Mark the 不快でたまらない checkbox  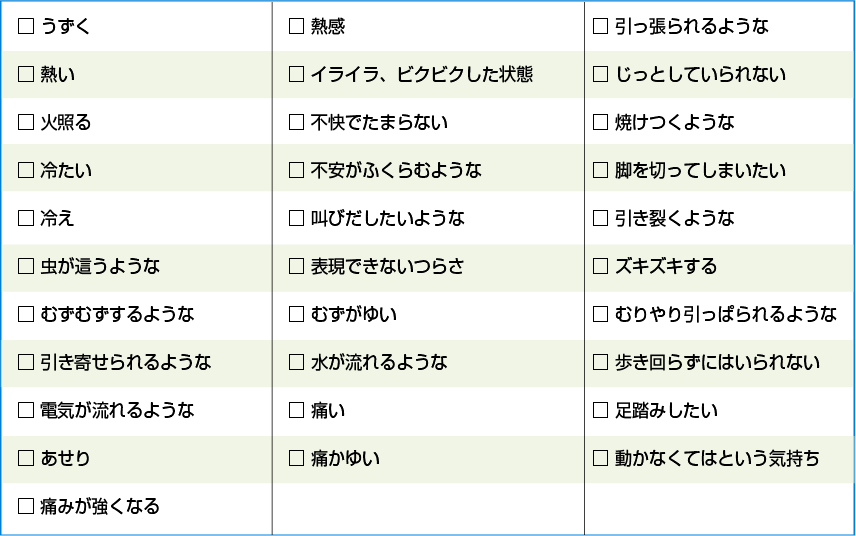click(296, 123)
